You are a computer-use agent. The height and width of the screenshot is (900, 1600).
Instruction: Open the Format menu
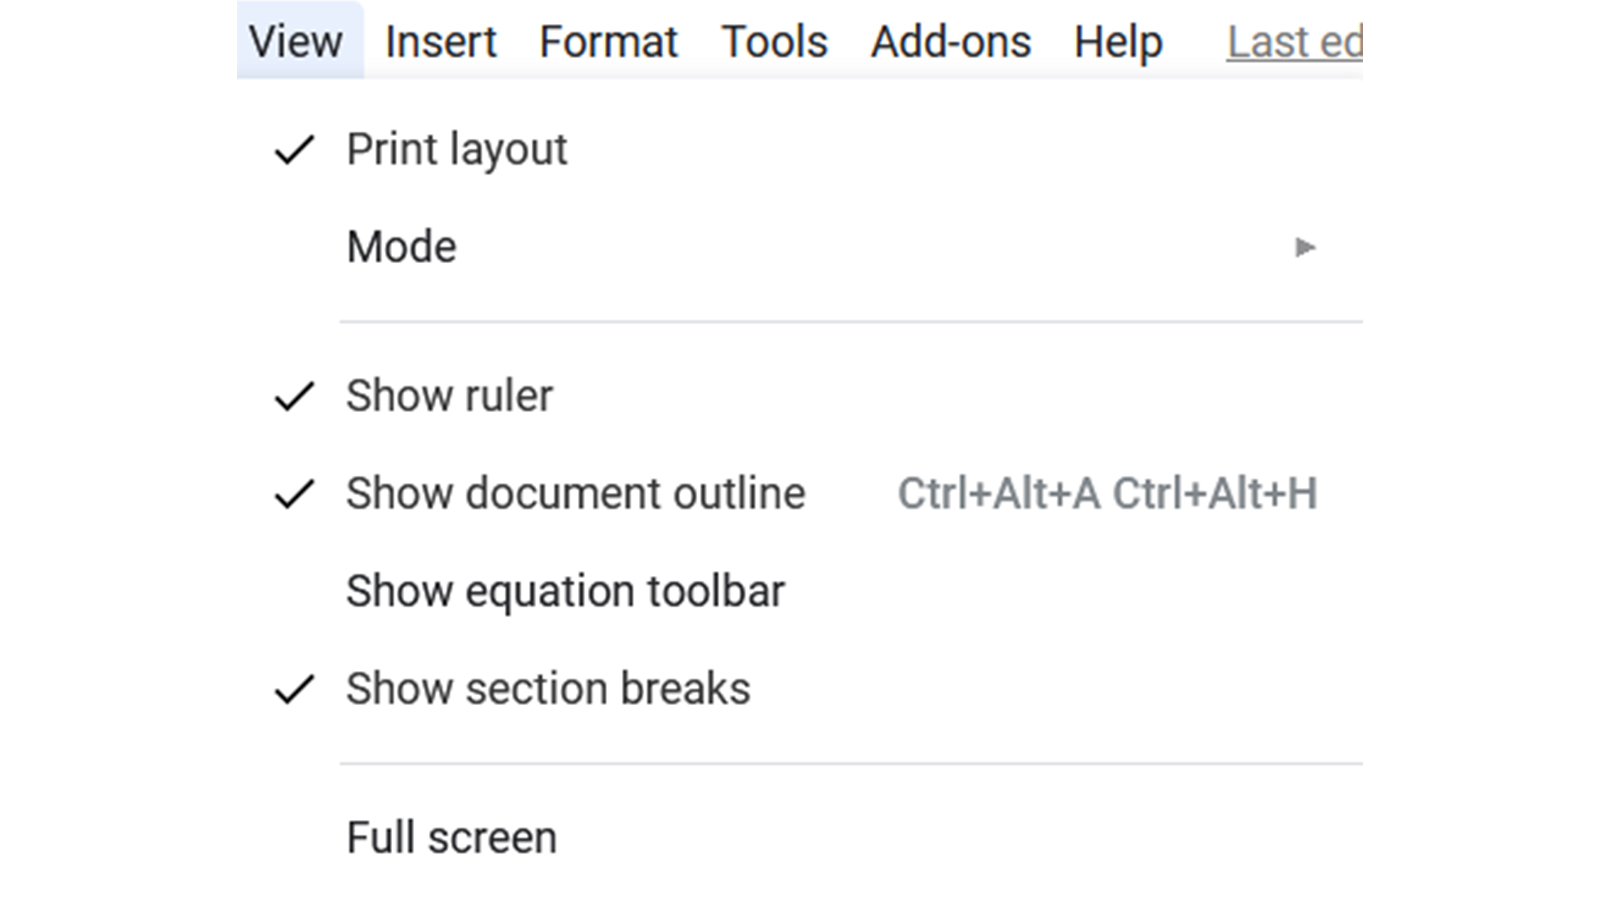pos(608,42)
